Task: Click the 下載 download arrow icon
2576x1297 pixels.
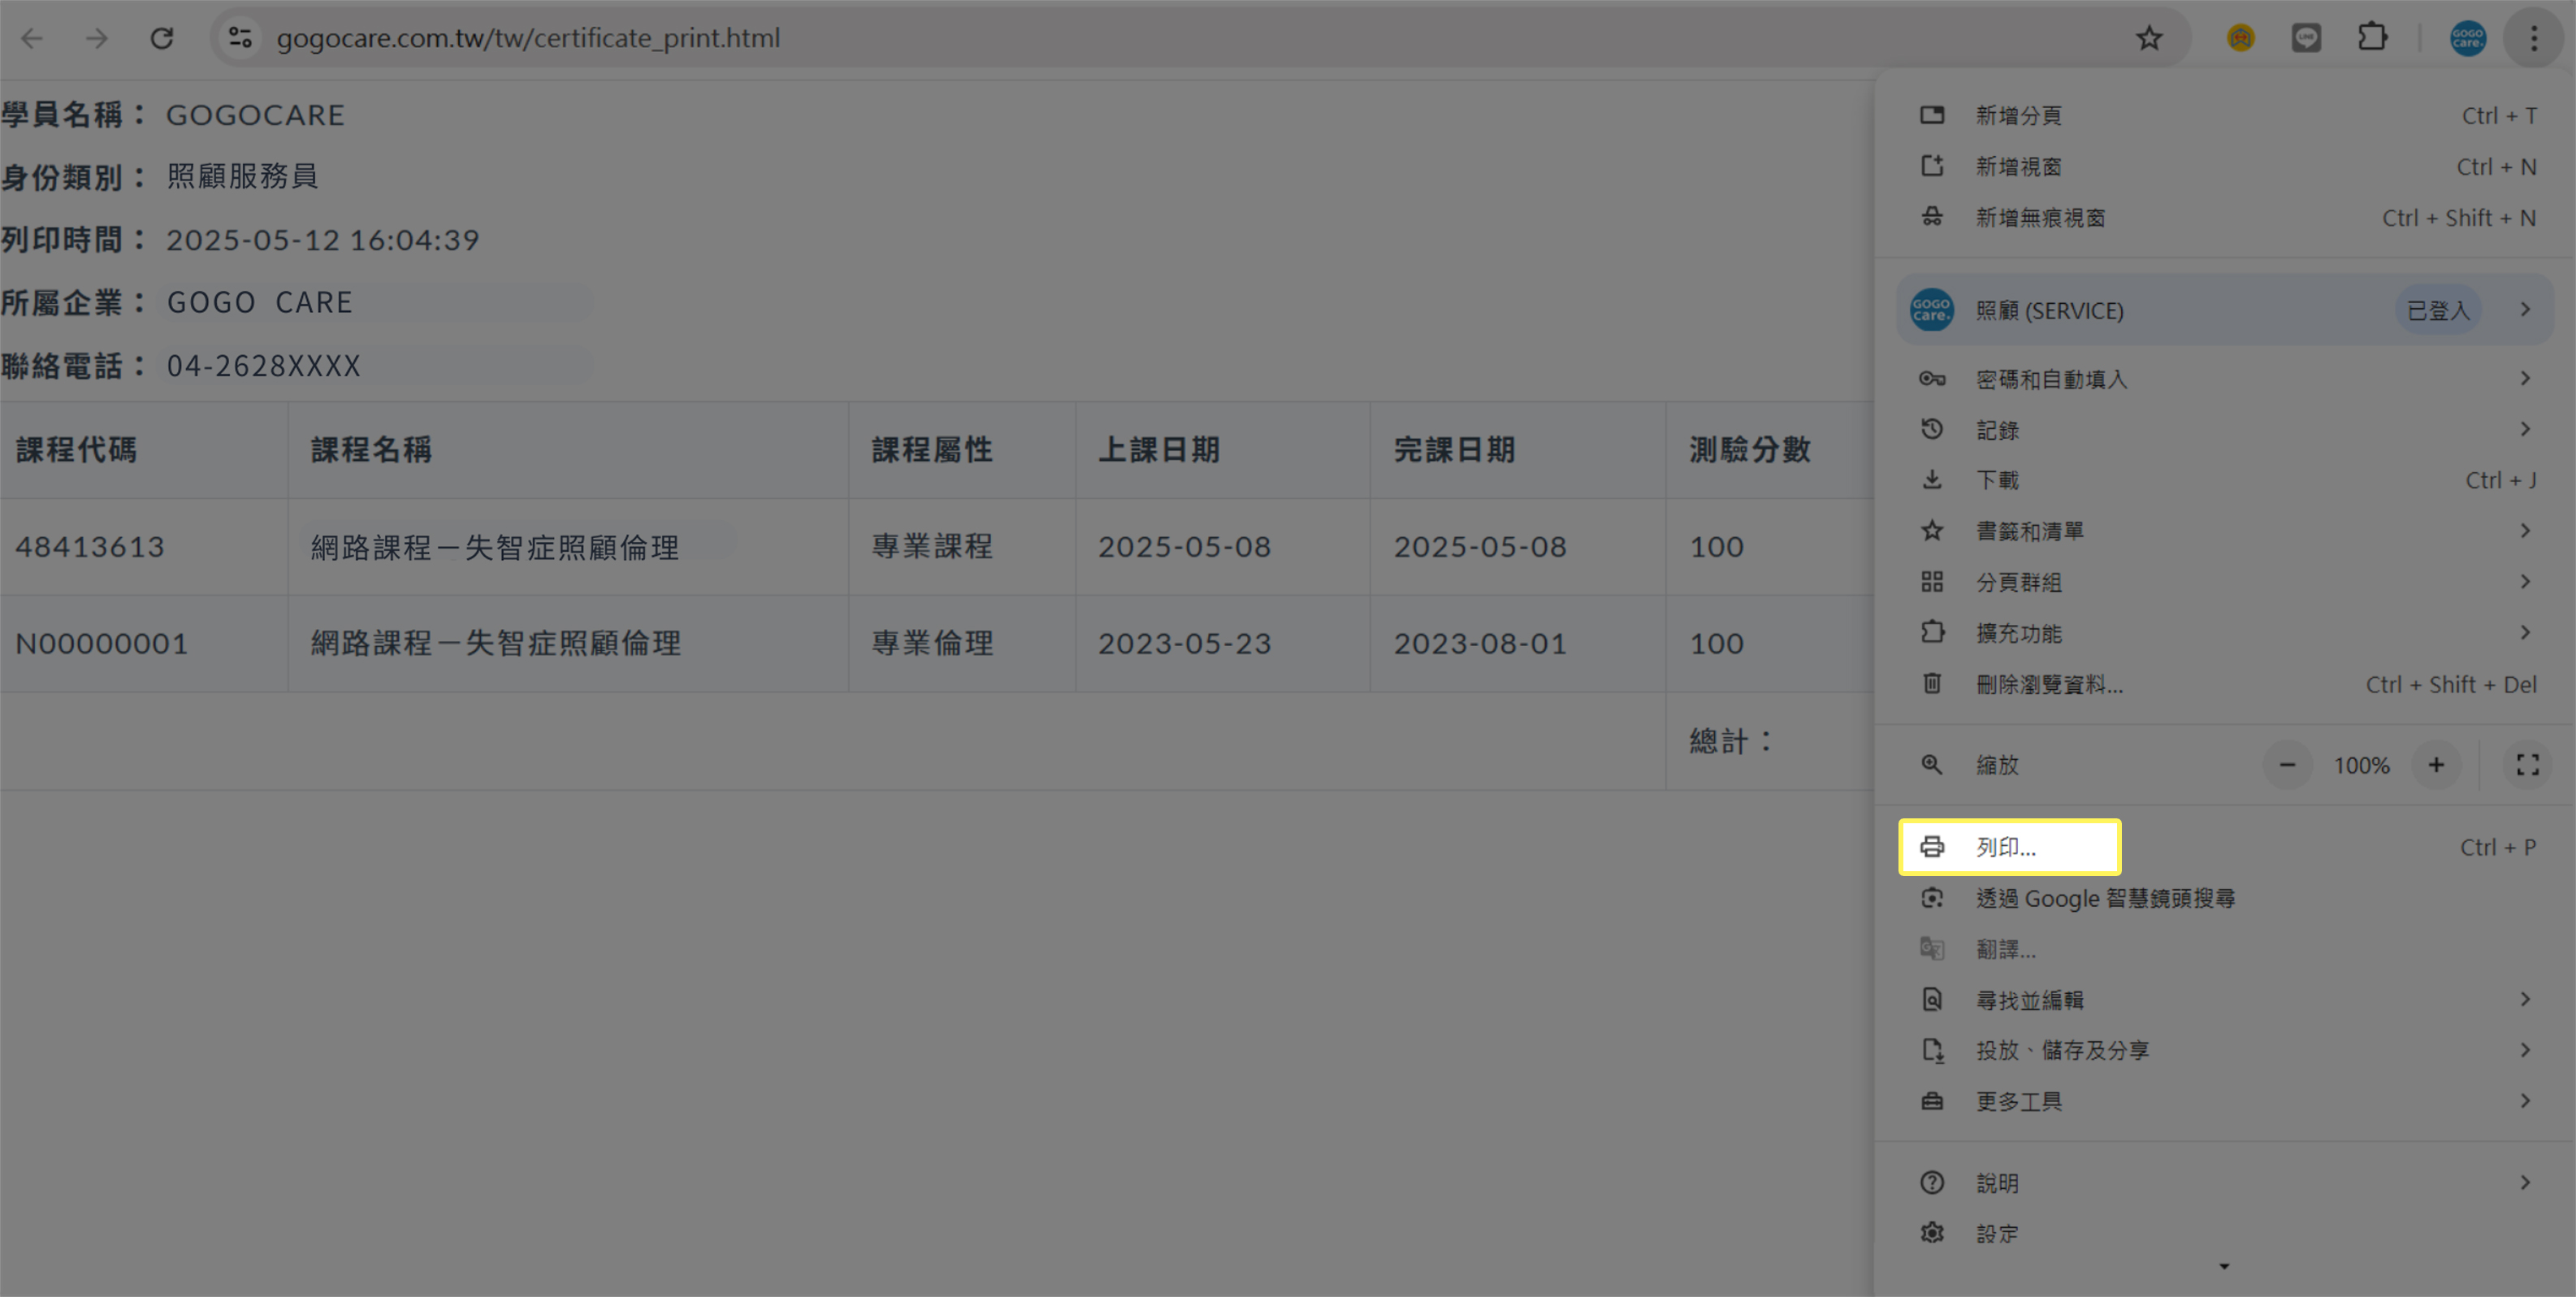Action: [x=1932, y=480]
